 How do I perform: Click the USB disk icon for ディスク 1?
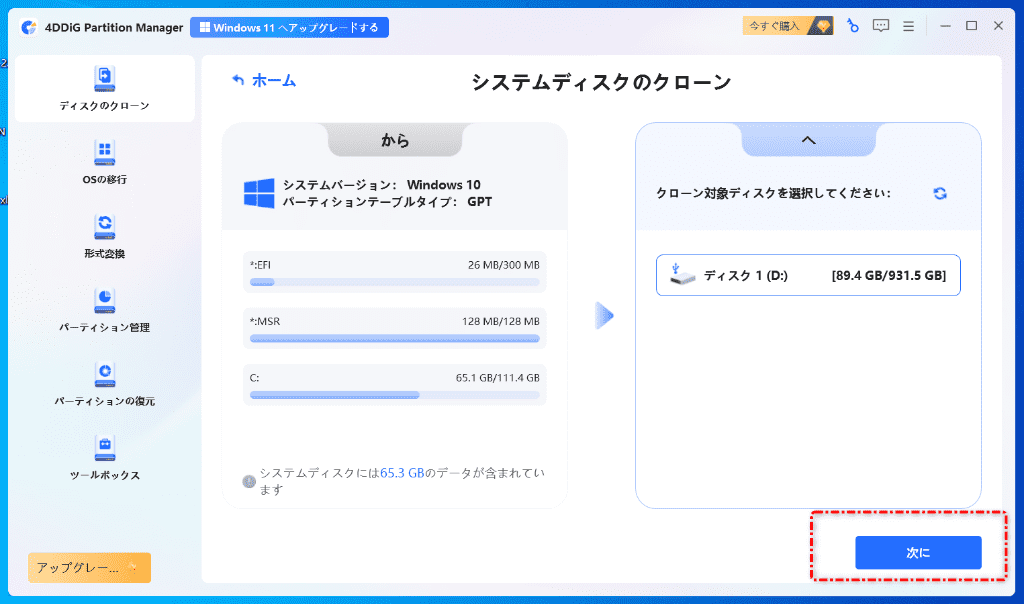(681, 275)
